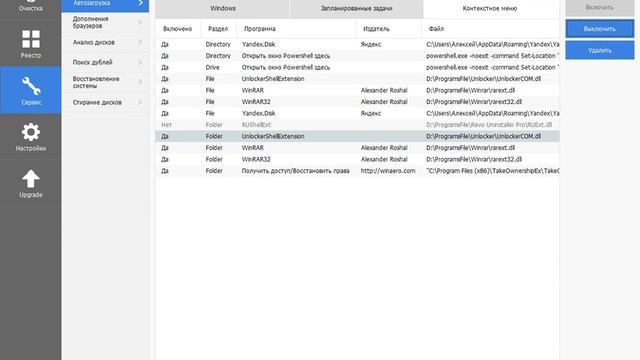640x360 pixels.
Task: Expand Дополнения браузеров chevron
Action: tap(140, 22)
